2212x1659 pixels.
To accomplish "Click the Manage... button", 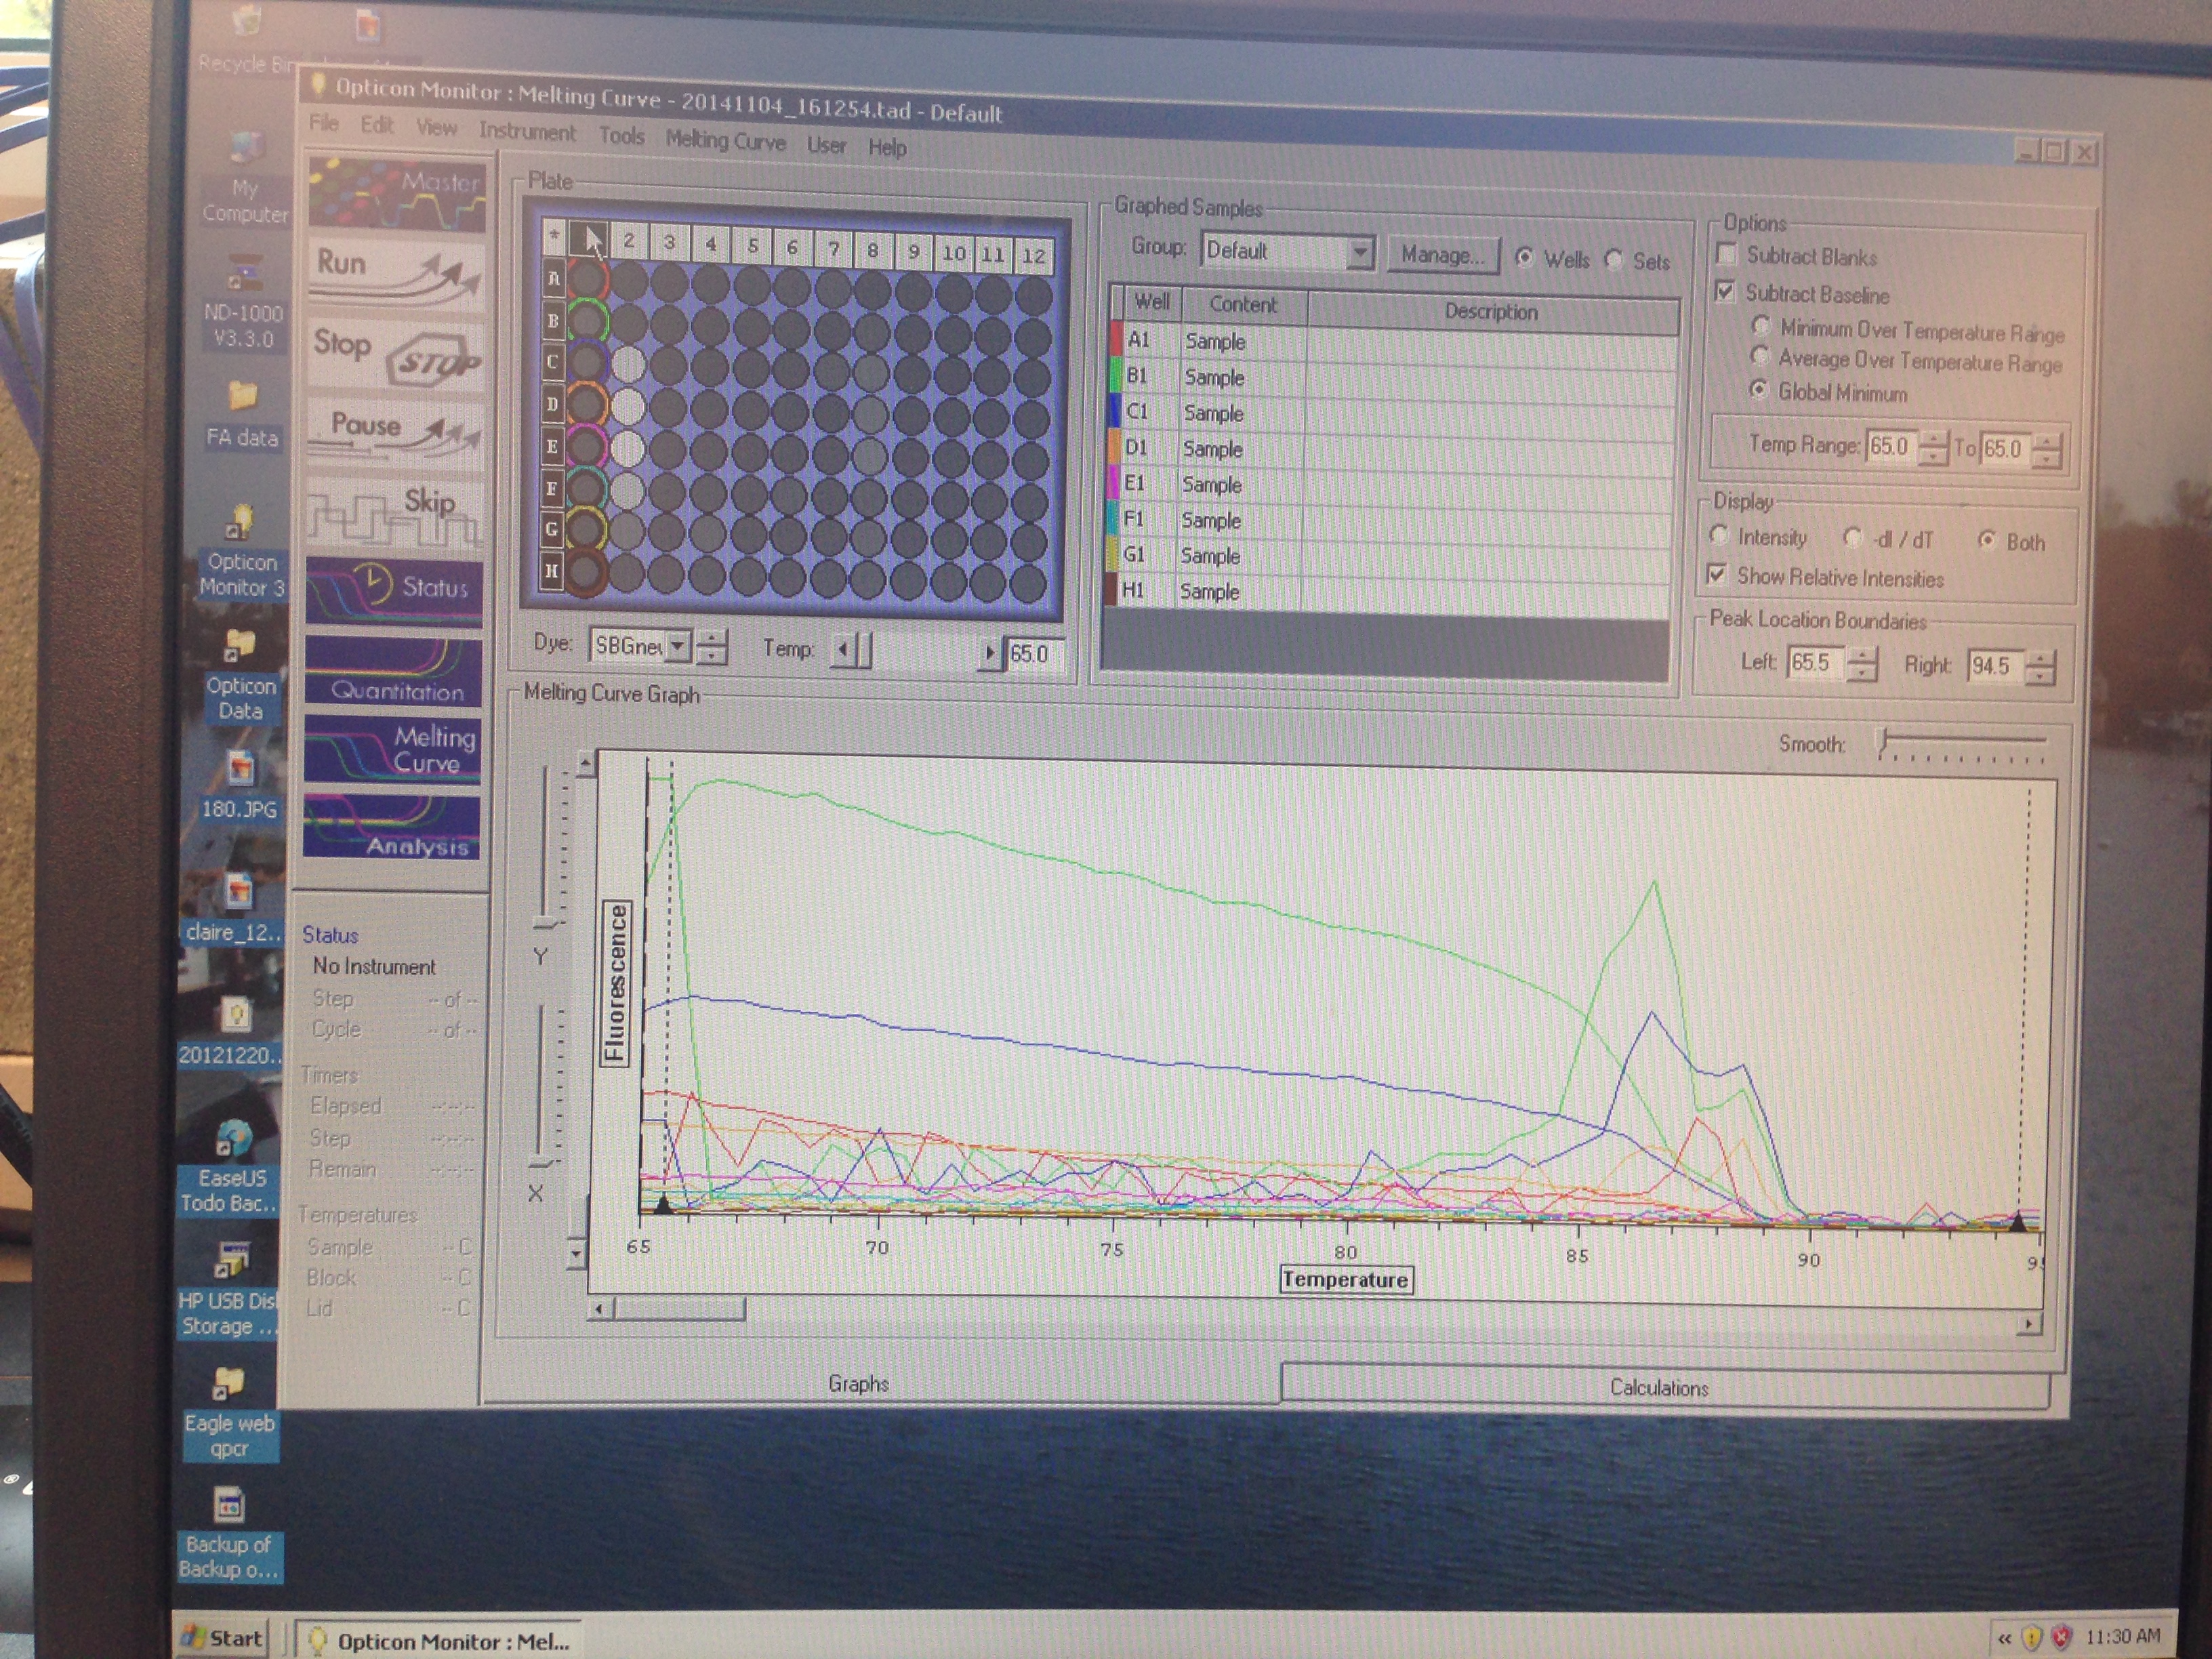I will pyautogui.click(x=1442, y=255).
